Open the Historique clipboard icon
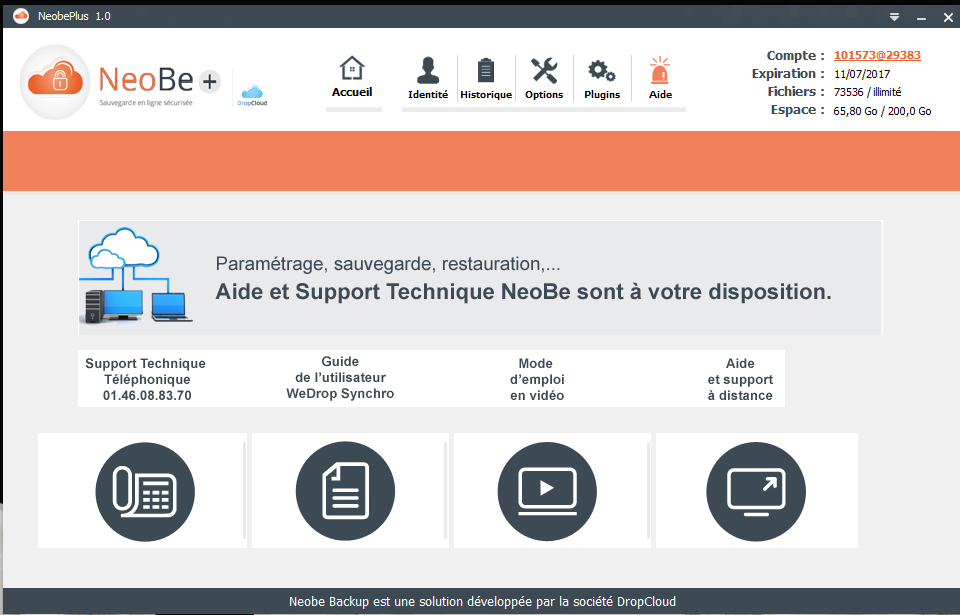 tap(486, 71)
